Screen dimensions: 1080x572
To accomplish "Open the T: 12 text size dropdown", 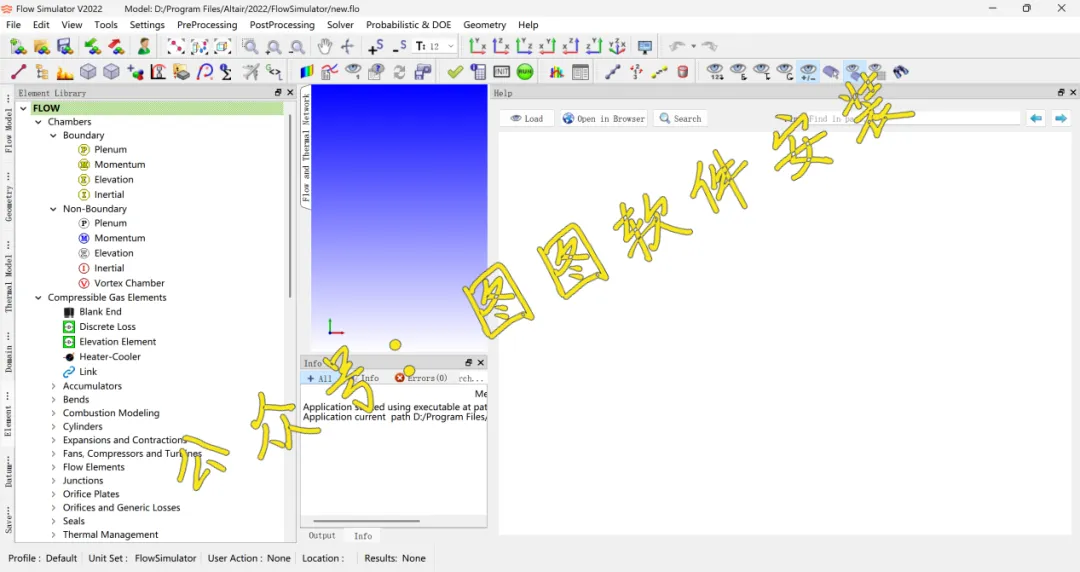I will [435, 47].
